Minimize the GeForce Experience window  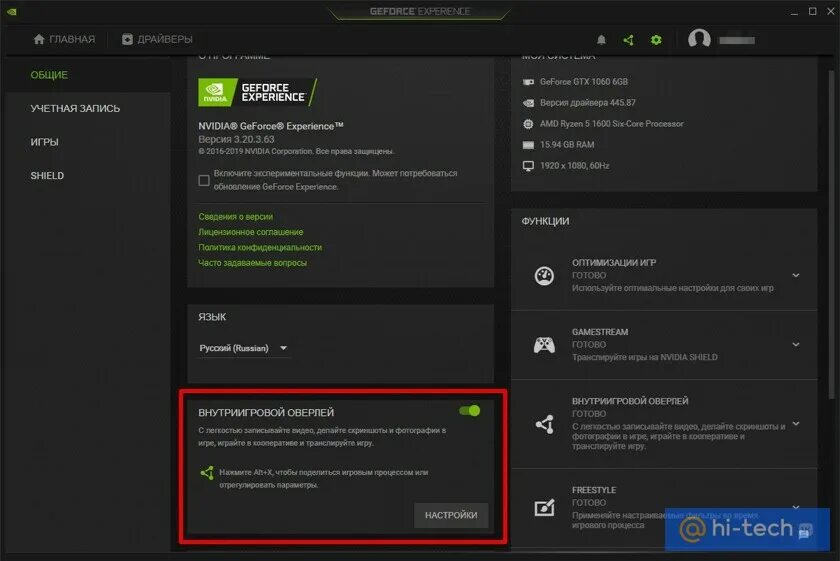click(794, 12)
